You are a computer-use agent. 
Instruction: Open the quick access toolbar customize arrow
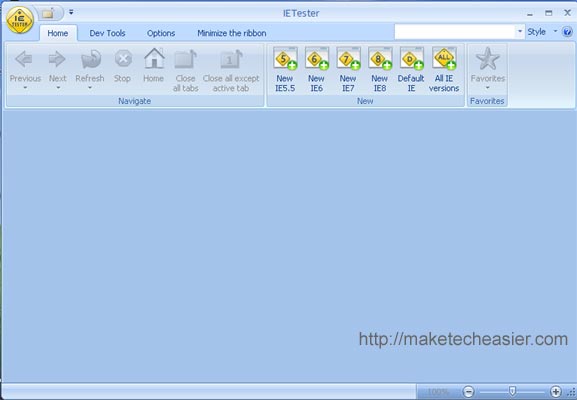pos(71,13)
